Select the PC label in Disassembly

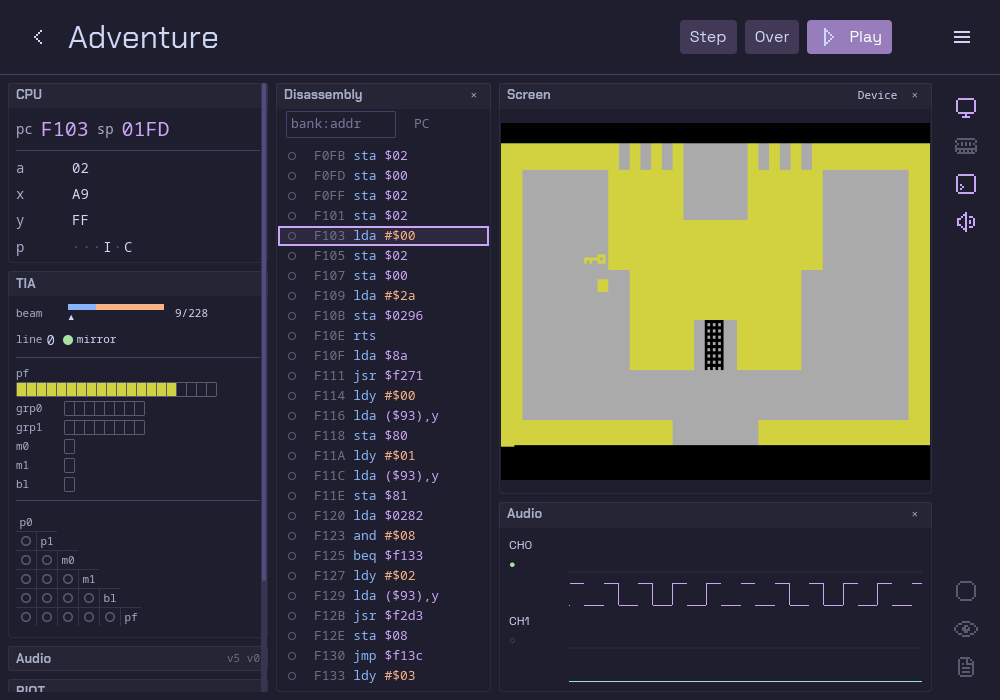click(x=421, y=124)
